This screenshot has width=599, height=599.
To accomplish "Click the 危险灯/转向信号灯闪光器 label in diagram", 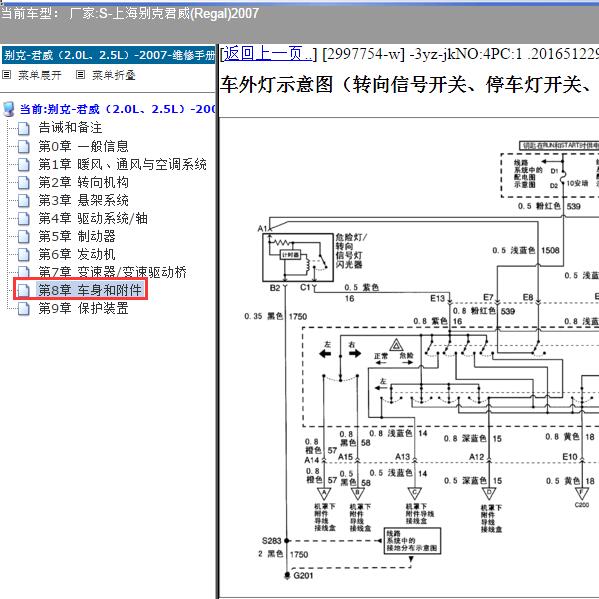I will tap(351, 251).
